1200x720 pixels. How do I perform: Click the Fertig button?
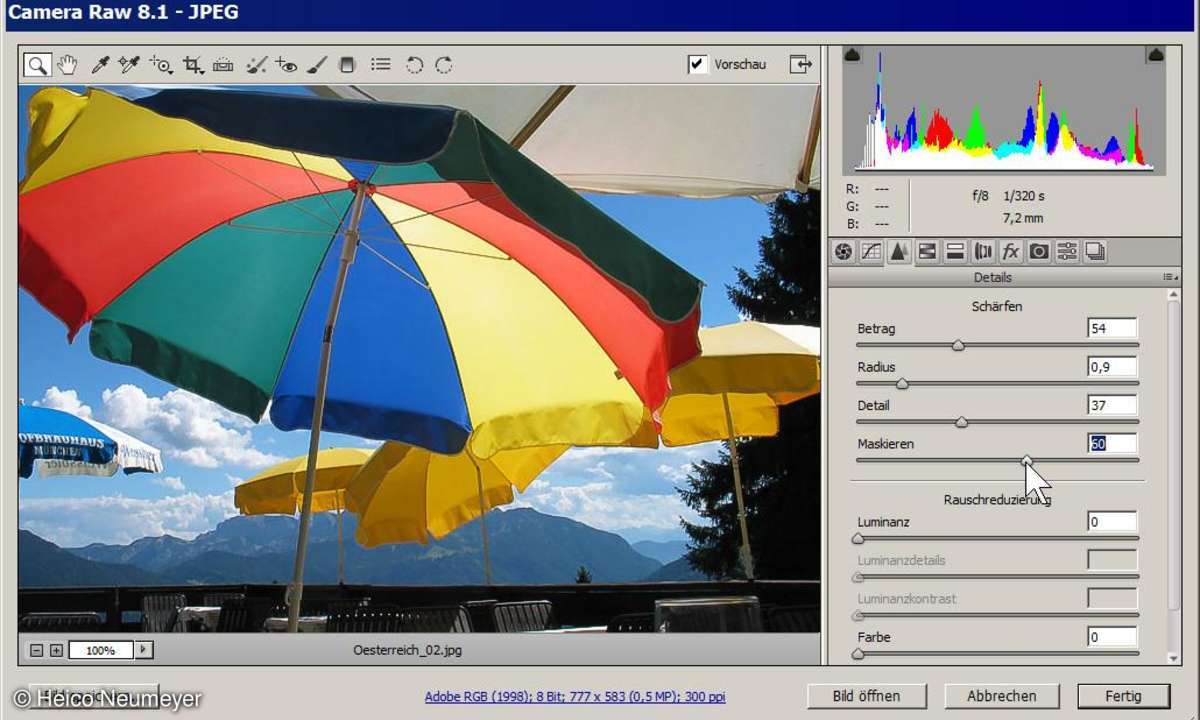point(1124,696)
